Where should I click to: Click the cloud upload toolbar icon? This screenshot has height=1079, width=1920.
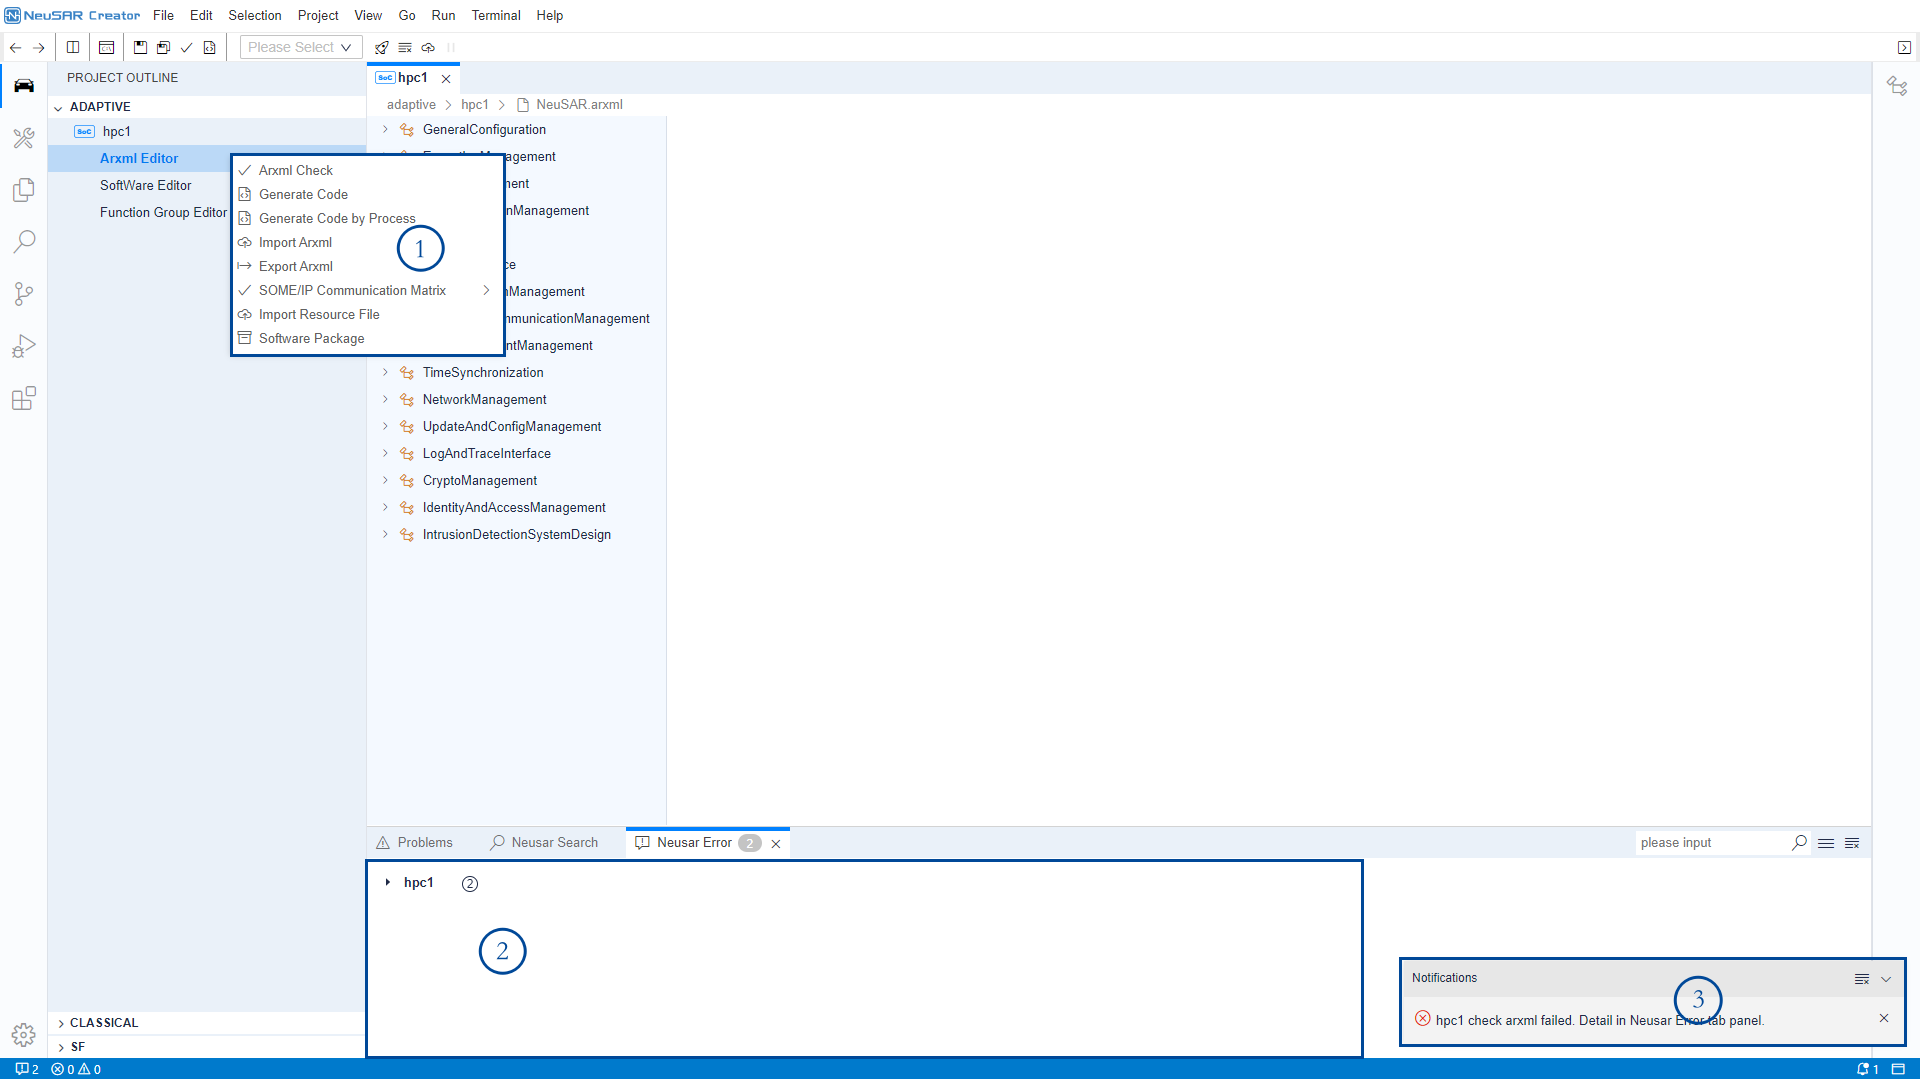click(428, 47)
